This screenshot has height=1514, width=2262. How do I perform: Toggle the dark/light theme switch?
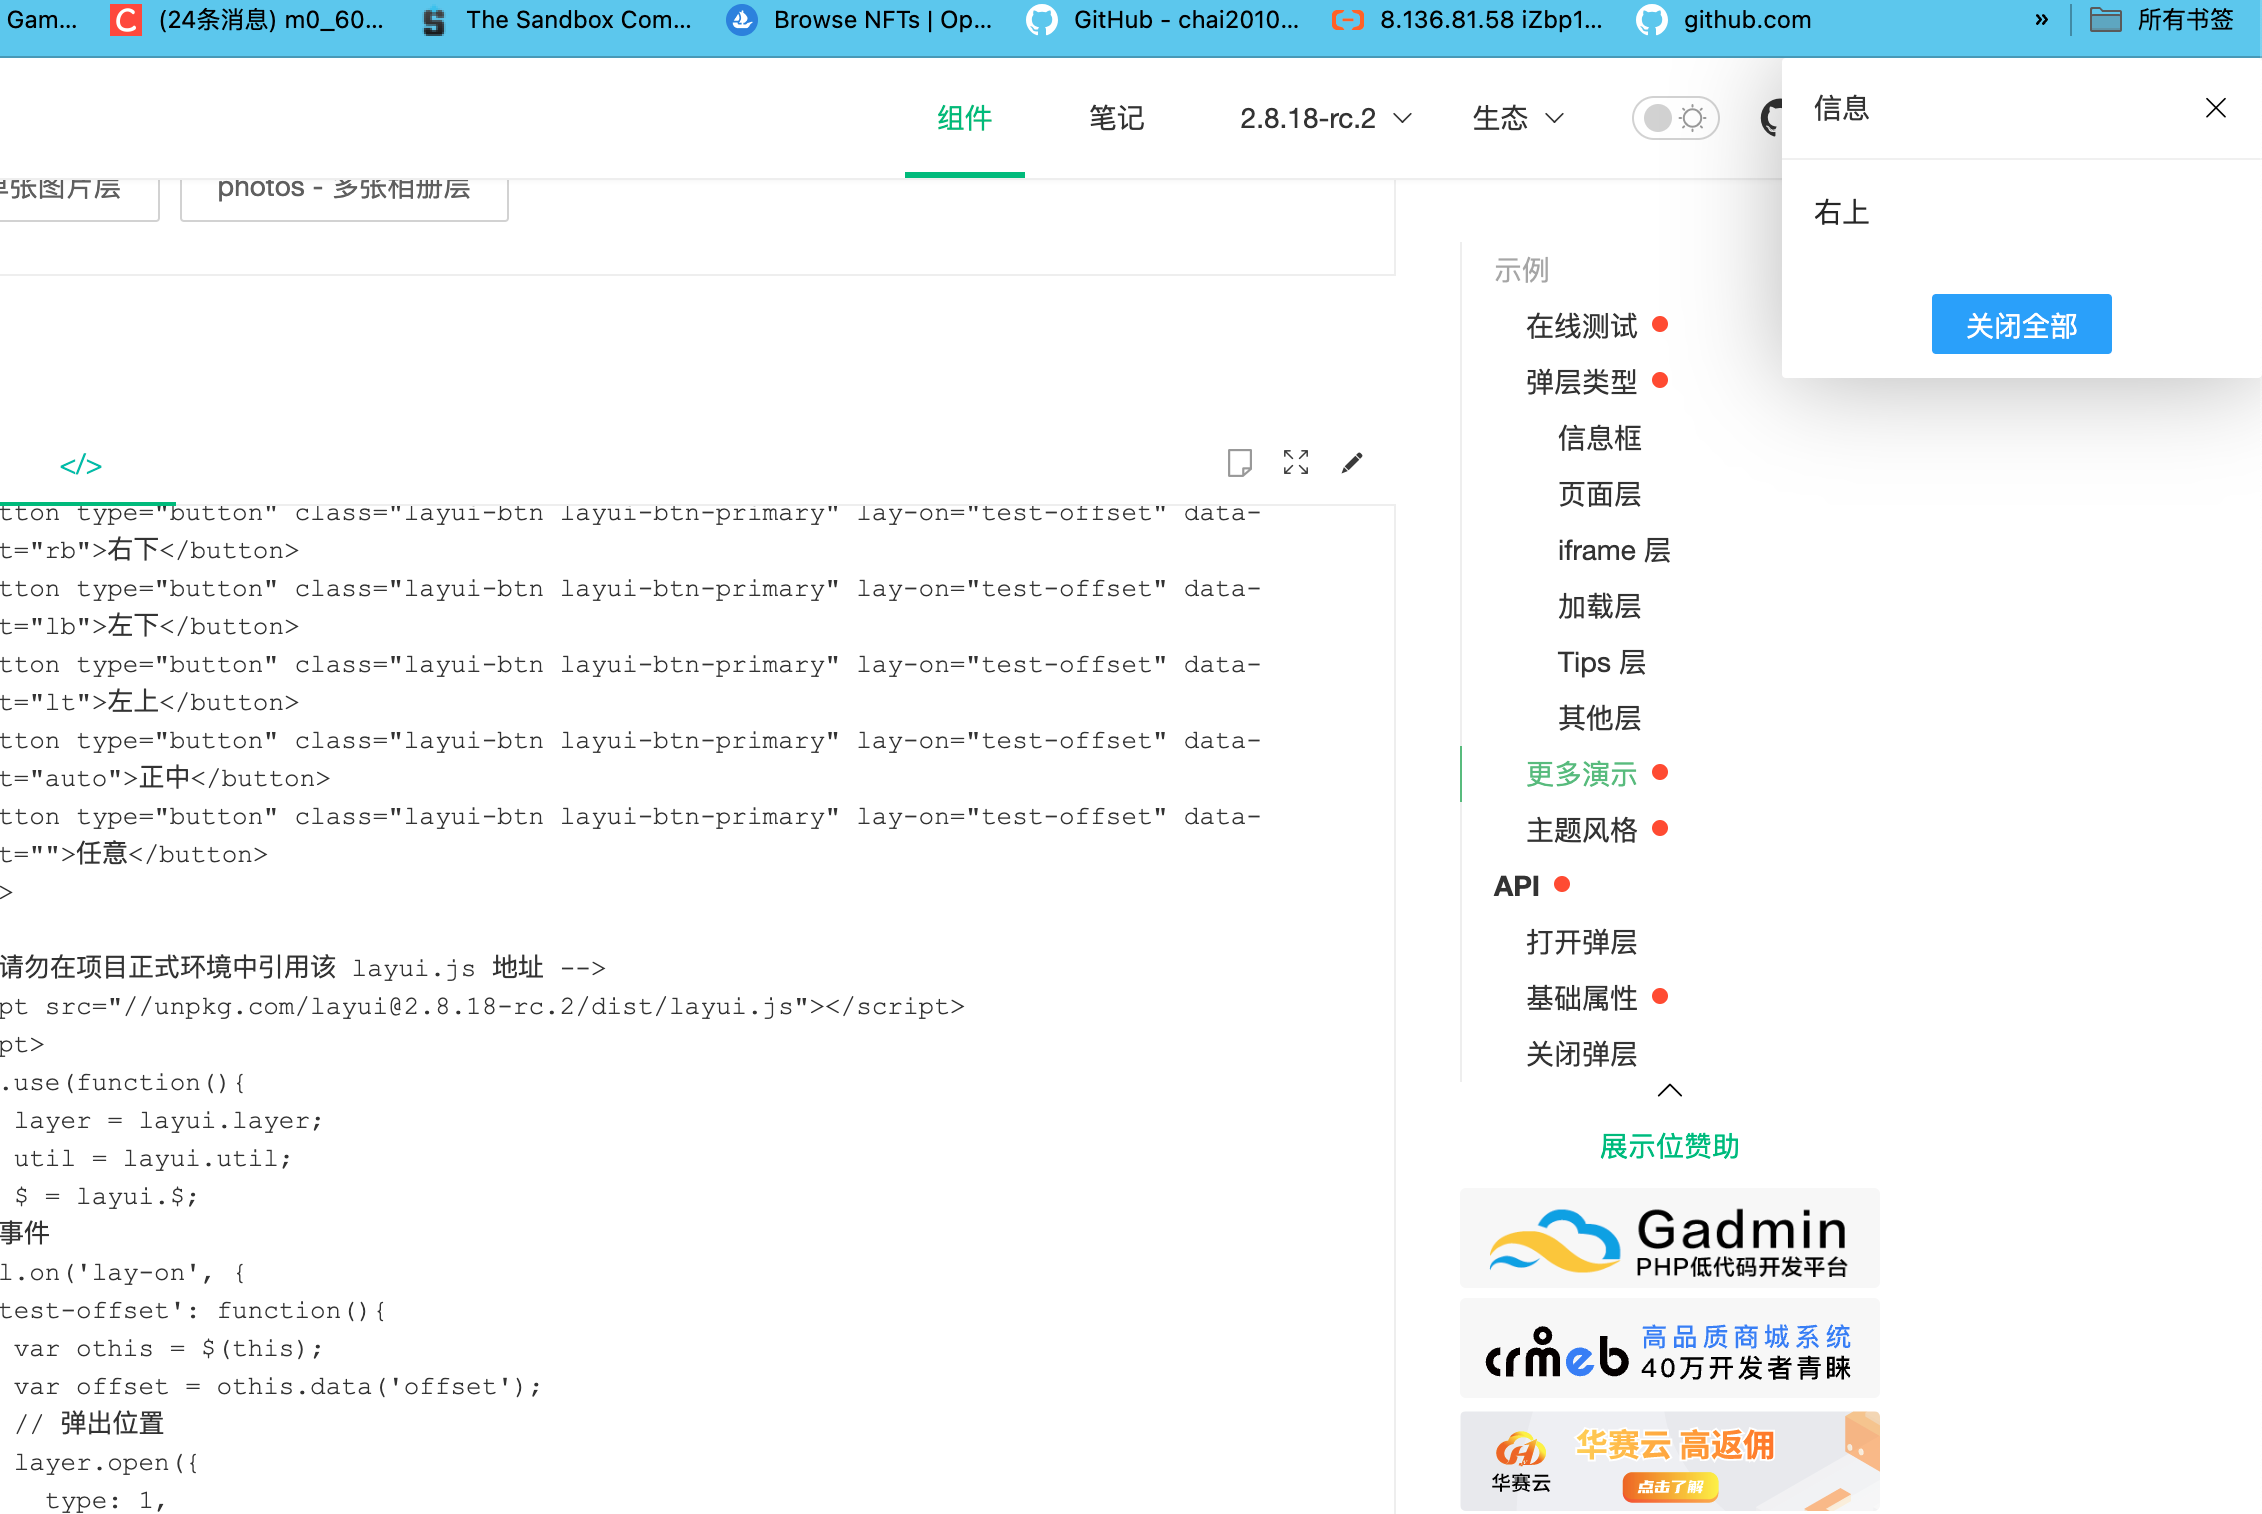point(1675,118)
